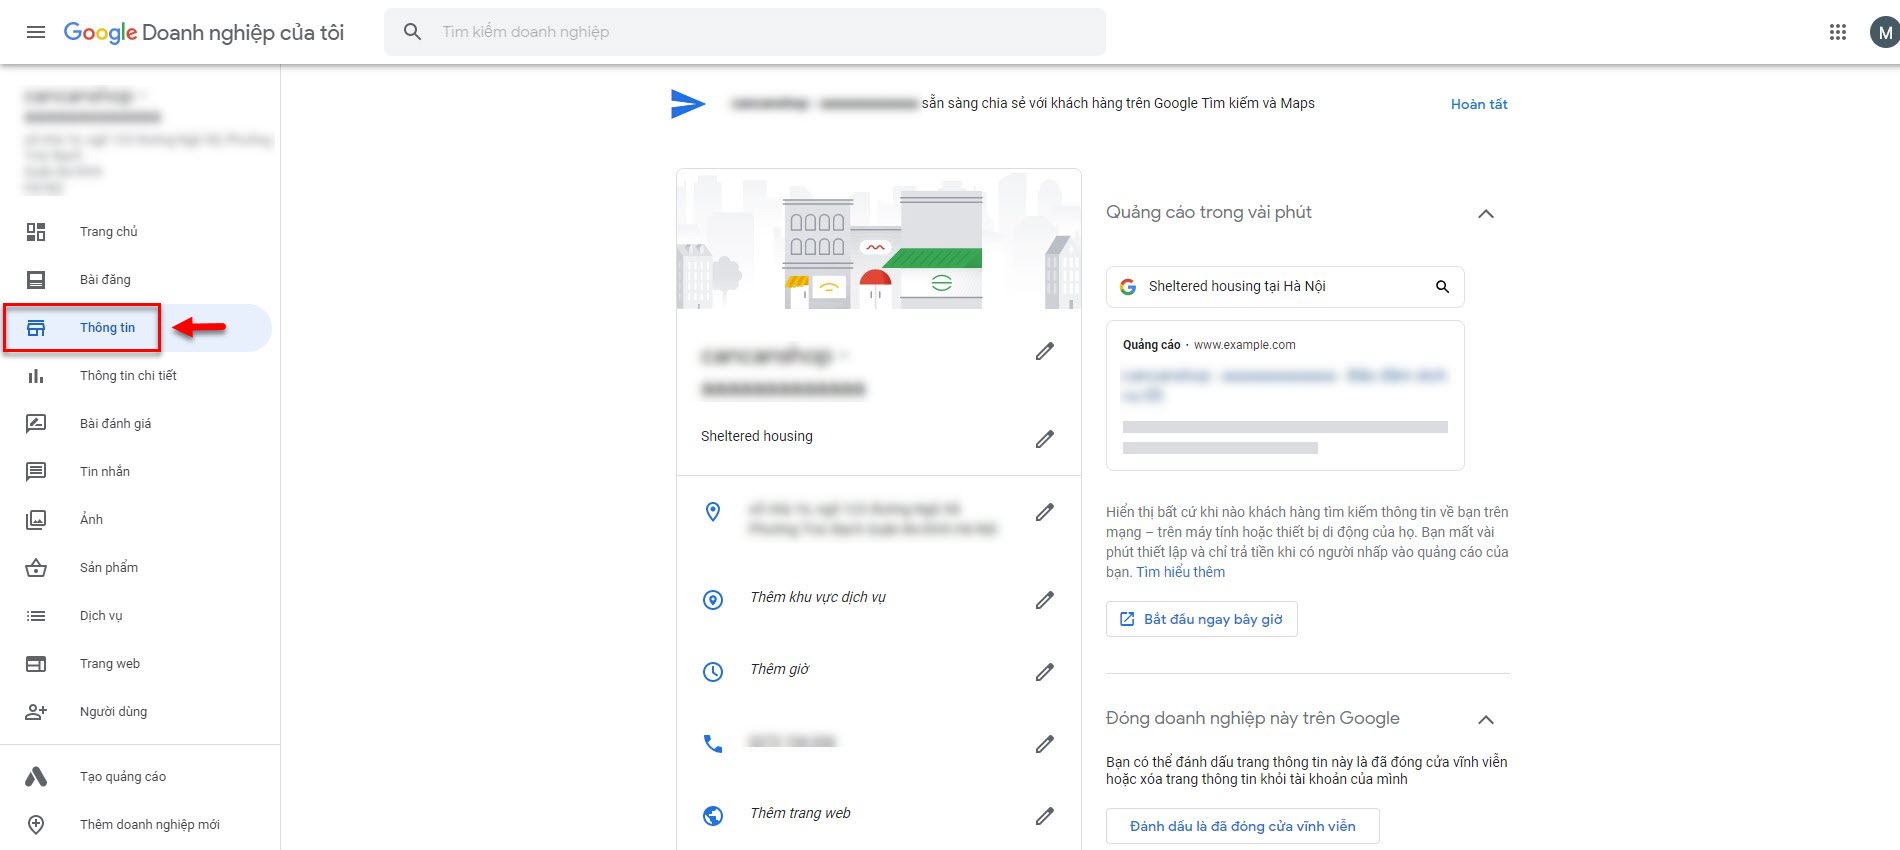This screenshot has height=850, width=1900.
Task: Collapse Quảng cáo trong vài phút section
Action: (1486, 214)
